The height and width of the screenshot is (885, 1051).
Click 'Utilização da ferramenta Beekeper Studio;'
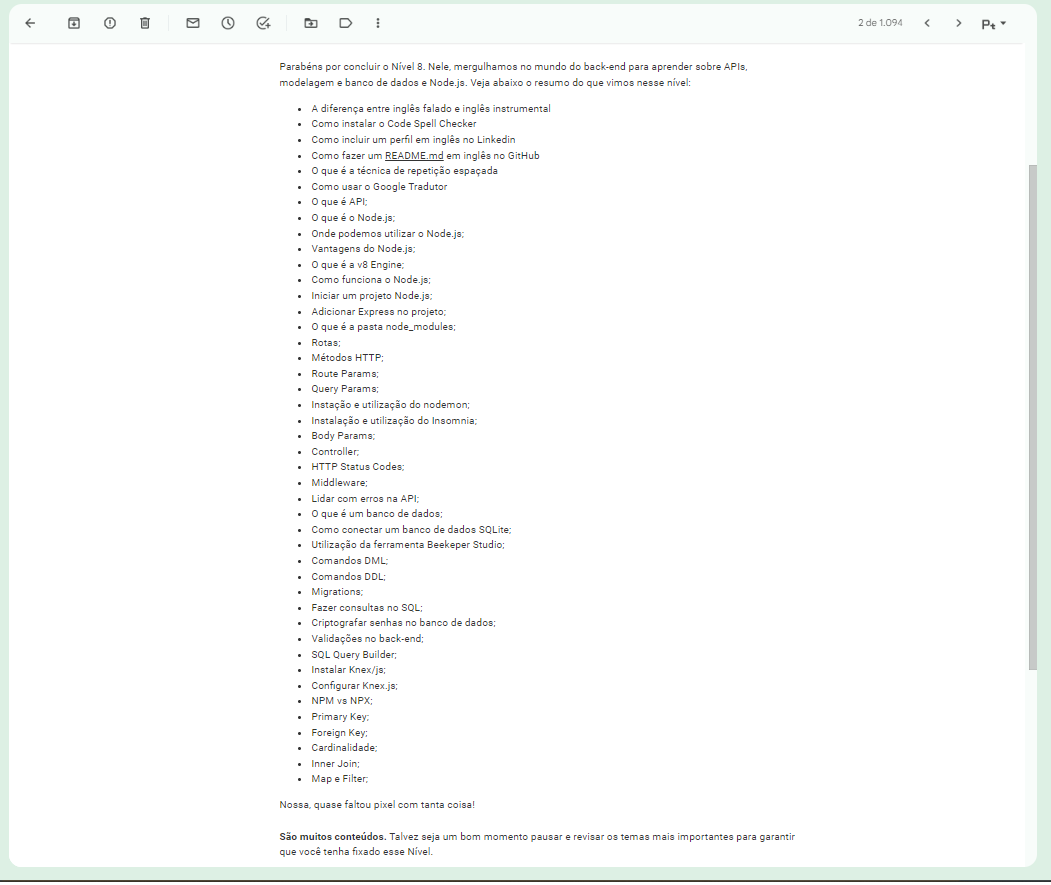tap(408, 545)
